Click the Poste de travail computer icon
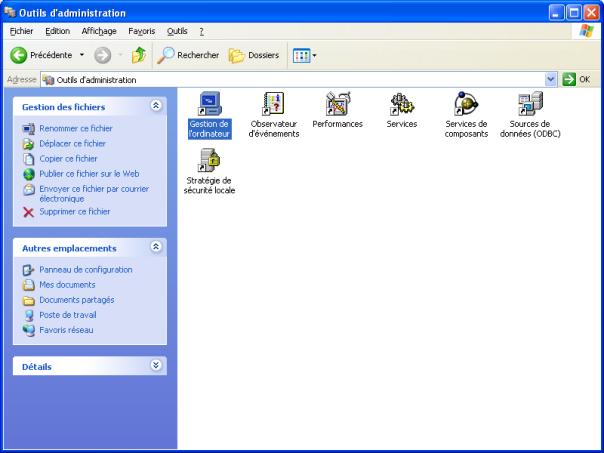Viewport: 604px width, 453px height. coord(29,315)
